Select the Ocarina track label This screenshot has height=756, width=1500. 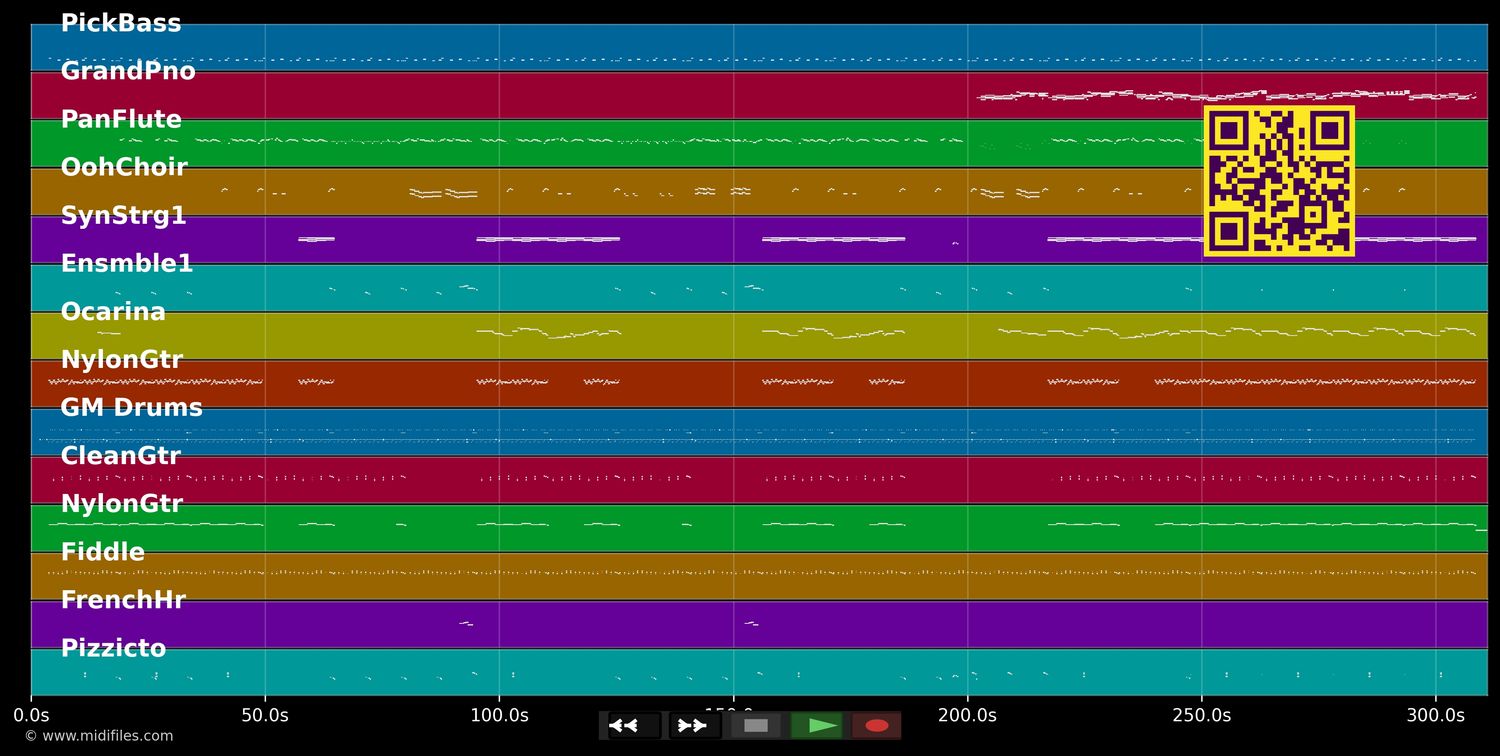[x=113, y=312]
